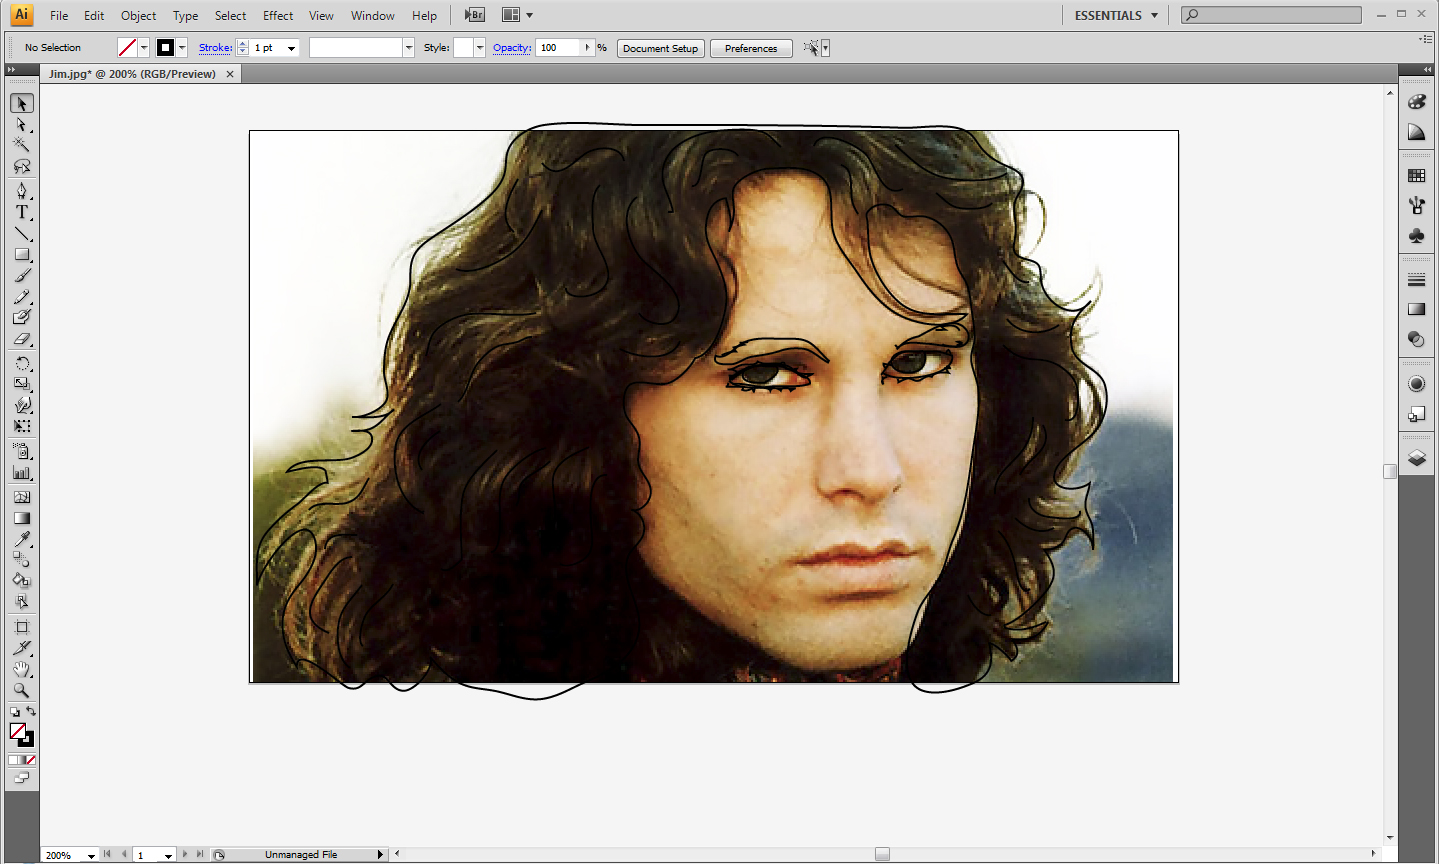Select the Hand tool
The width and height of the screenshot is (1439, 864).
click(x=22, y=669)
